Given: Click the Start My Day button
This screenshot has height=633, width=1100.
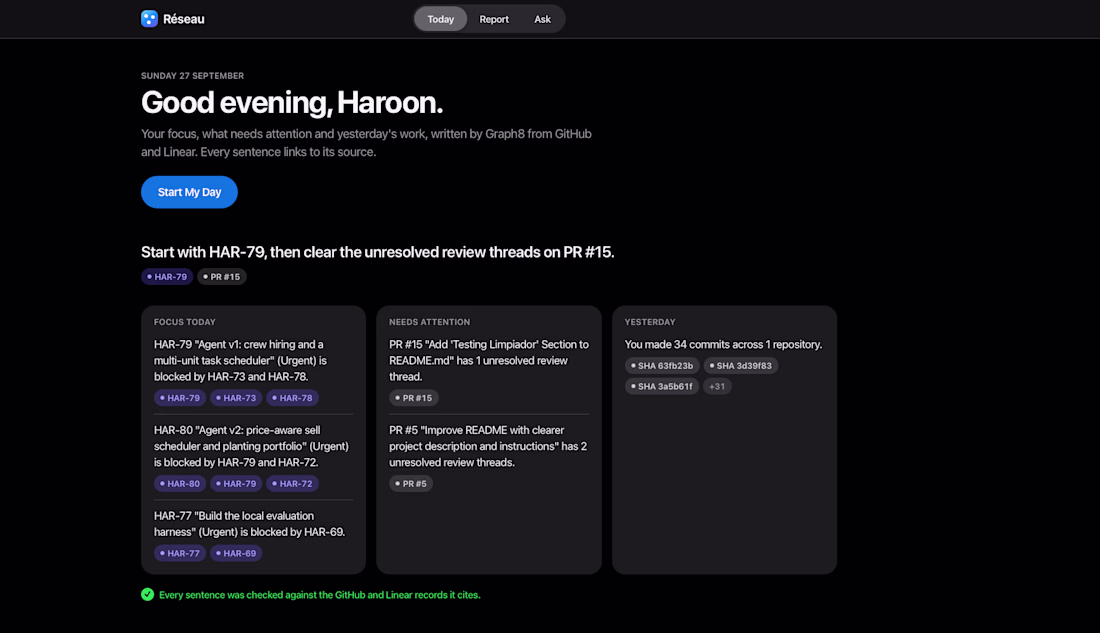Looking at the screenshot, I should pyautogui.click(x=189, y=192).
